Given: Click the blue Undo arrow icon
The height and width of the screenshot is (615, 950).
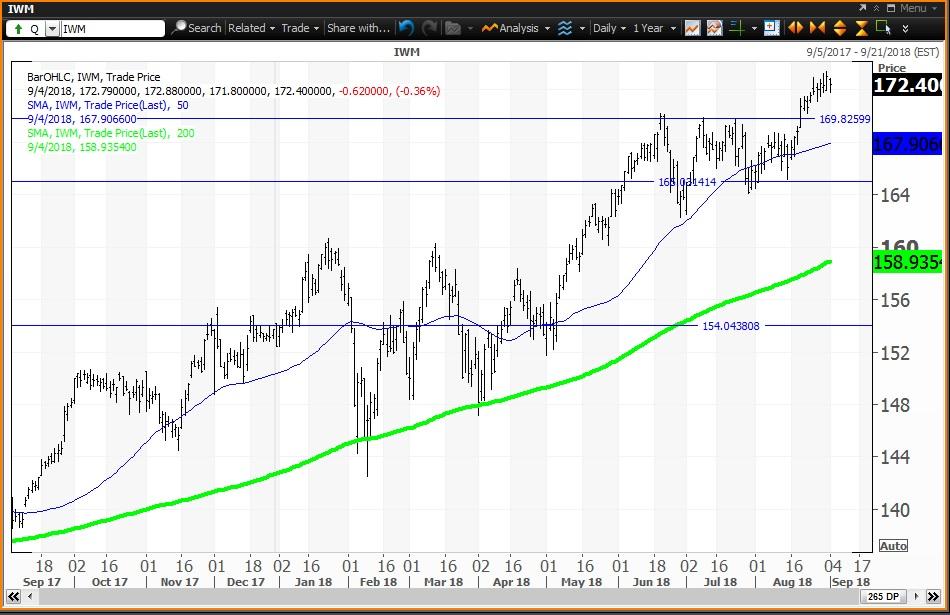Looking at the screenshot, I should [406, 28].
